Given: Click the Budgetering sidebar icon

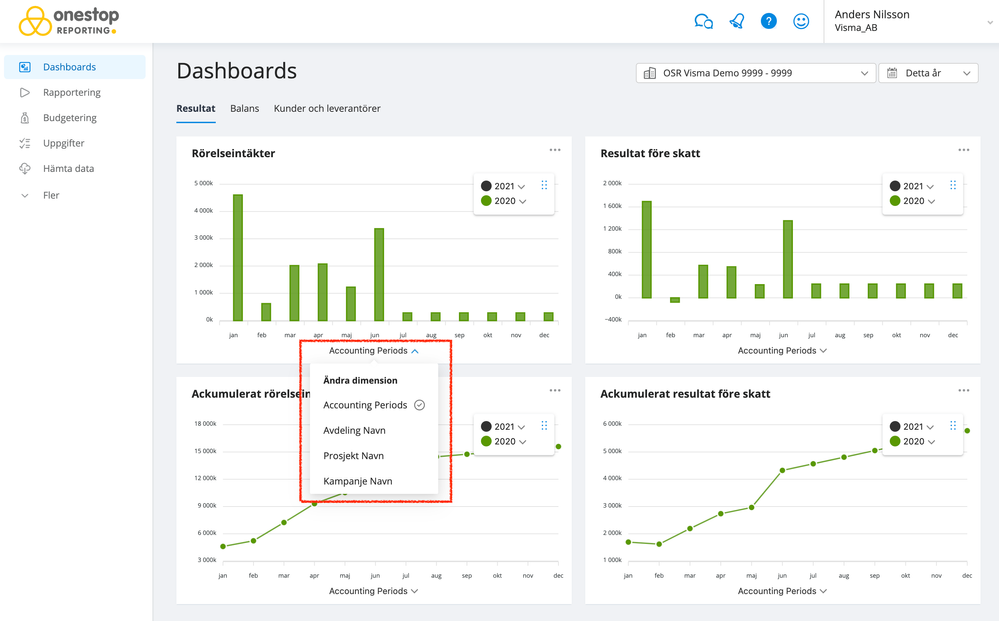Looking at the screenshot, I should click(25, 118).
